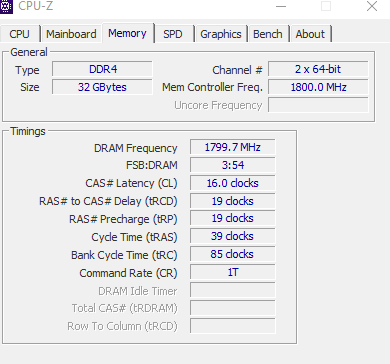This screenshot has height=364, width=390.
Task: Click the RAS# to CAS# Delay (tRCD) label
Action: [108, 201]
